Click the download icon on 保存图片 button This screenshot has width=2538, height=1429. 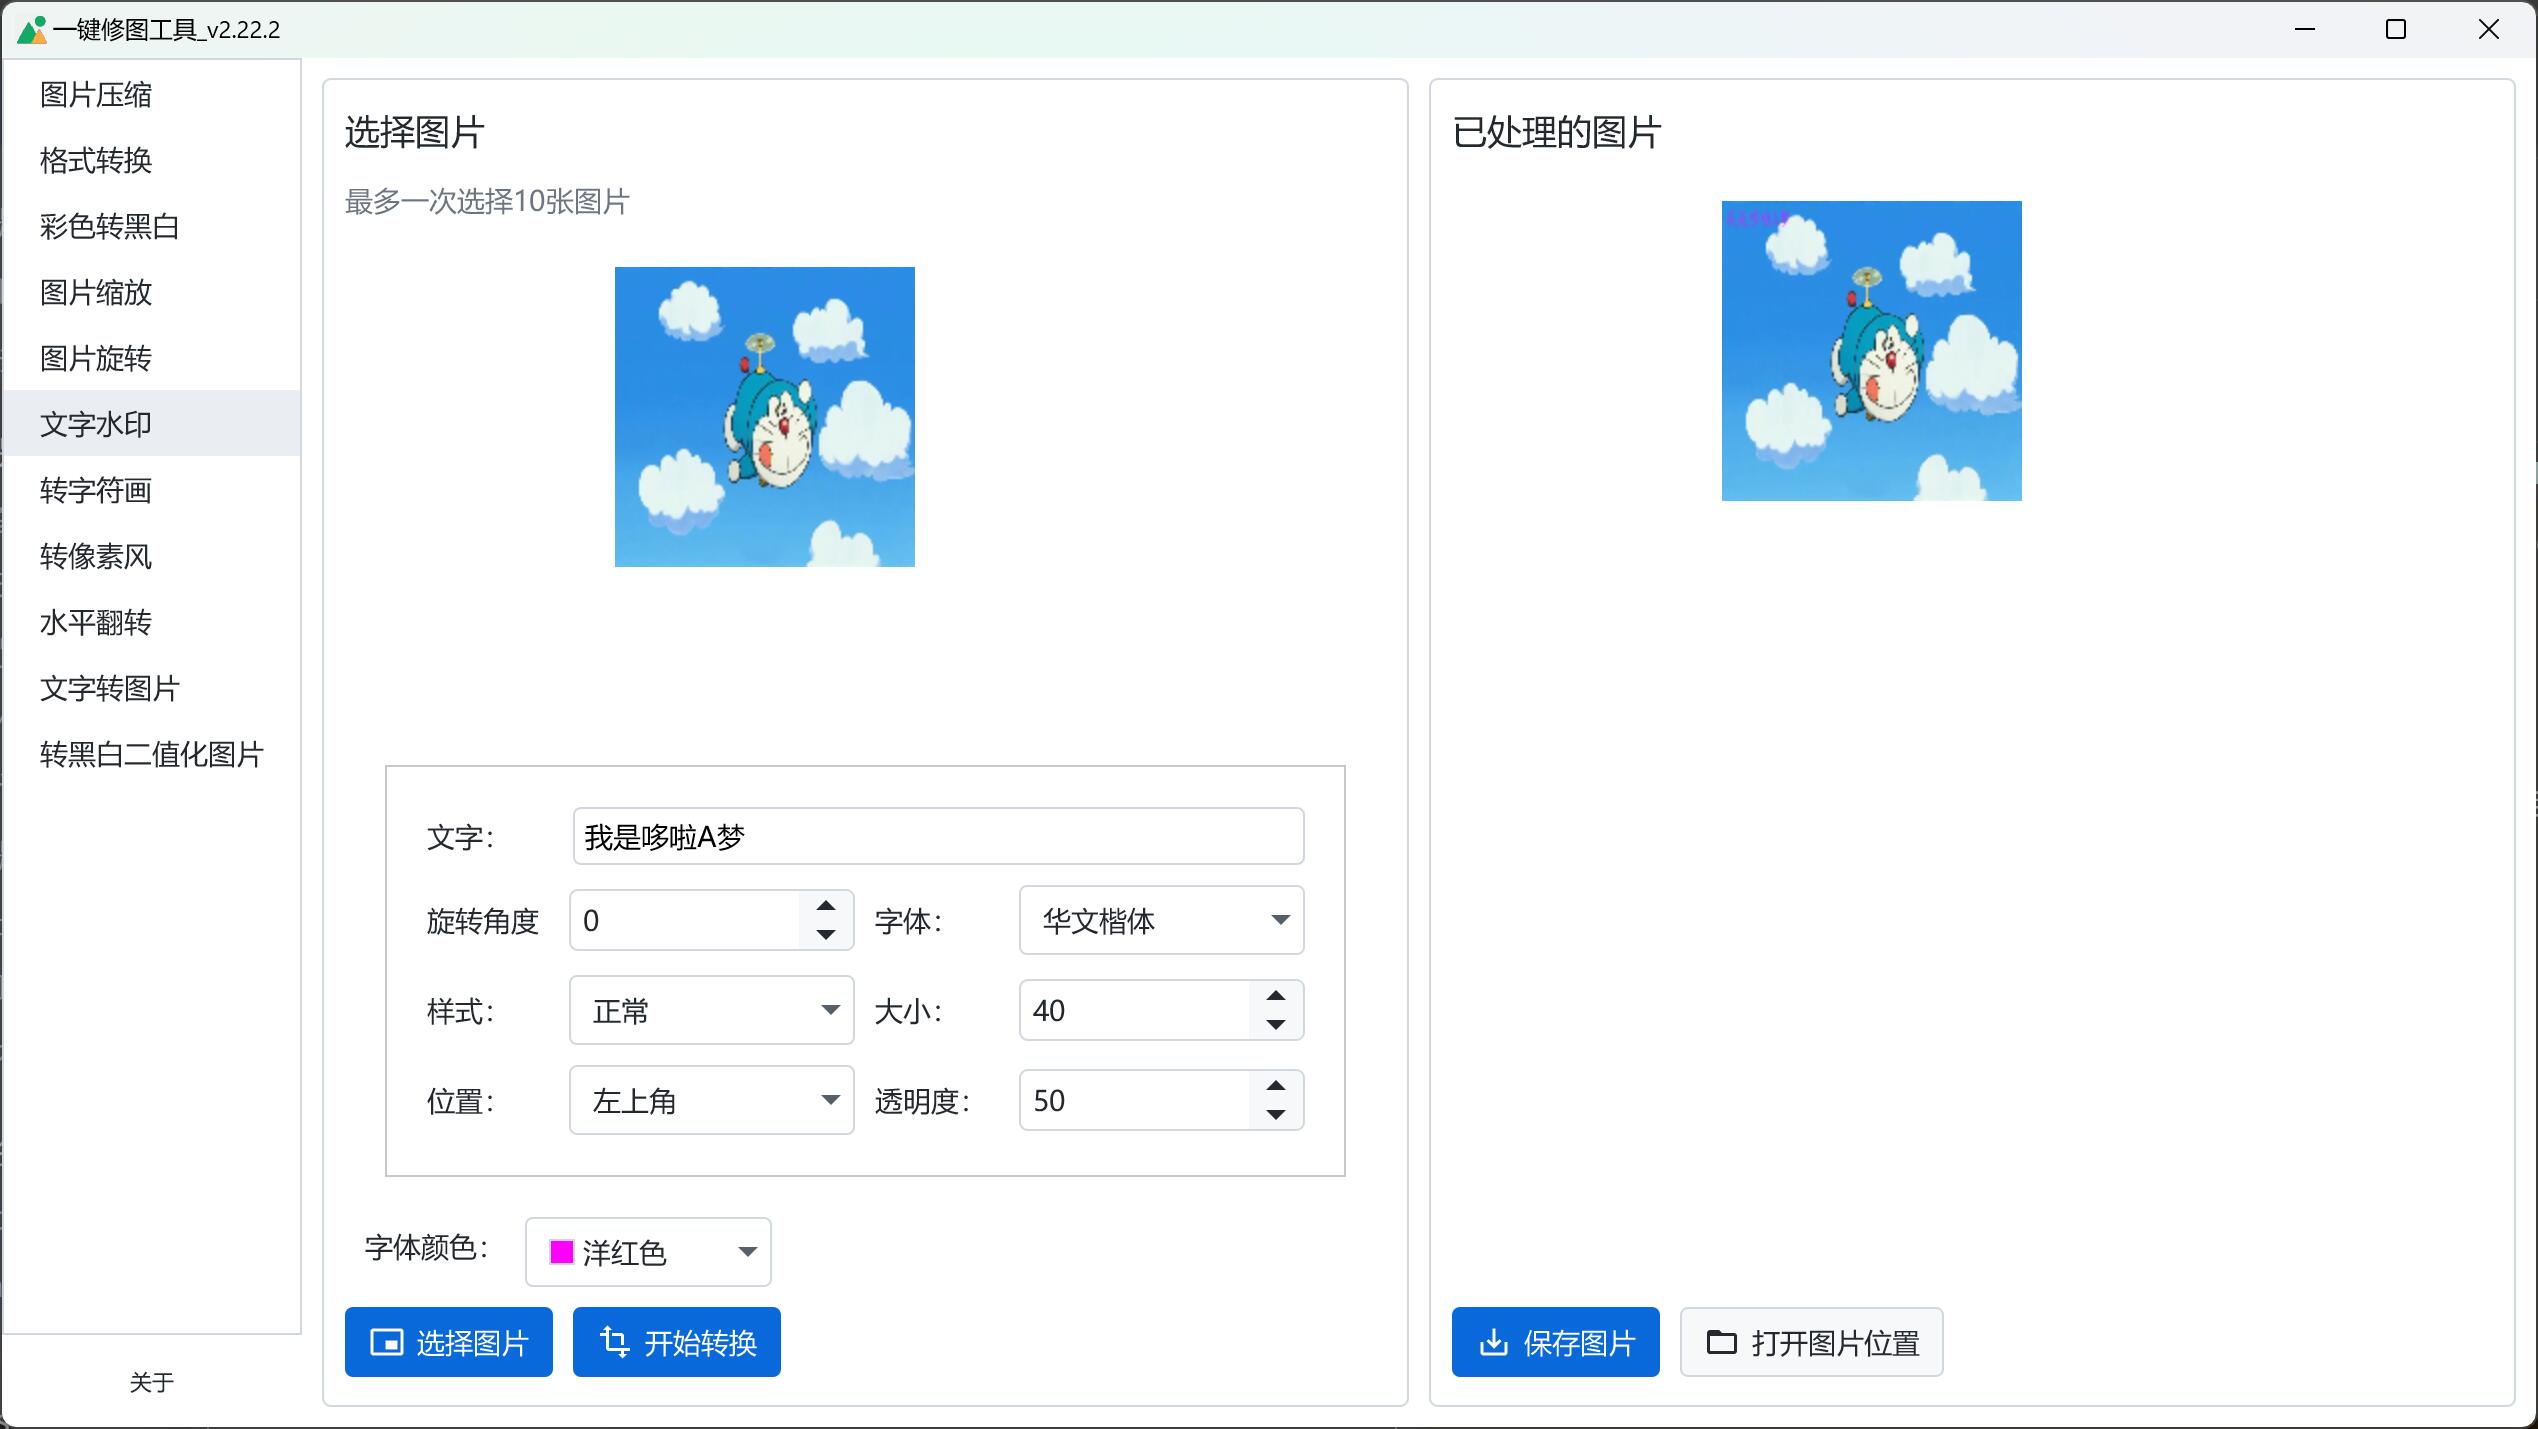click(x=1493, y=1342)
